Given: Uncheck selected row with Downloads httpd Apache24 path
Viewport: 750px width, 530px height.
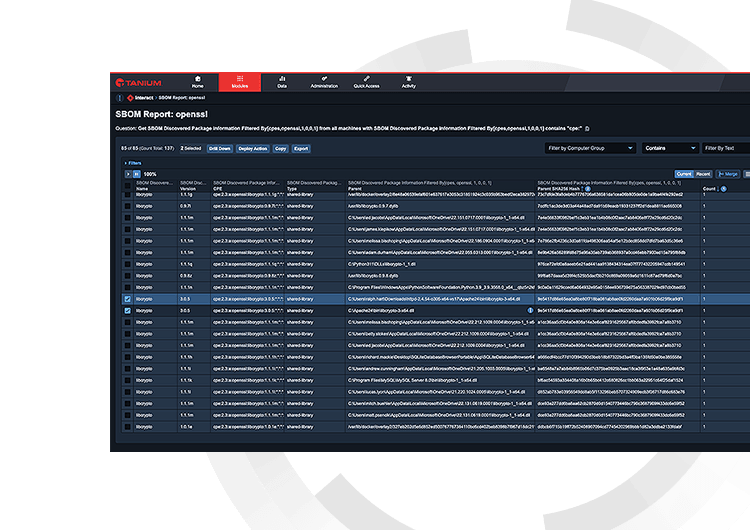Looking at the screenshot, I should tap(127, 299).
